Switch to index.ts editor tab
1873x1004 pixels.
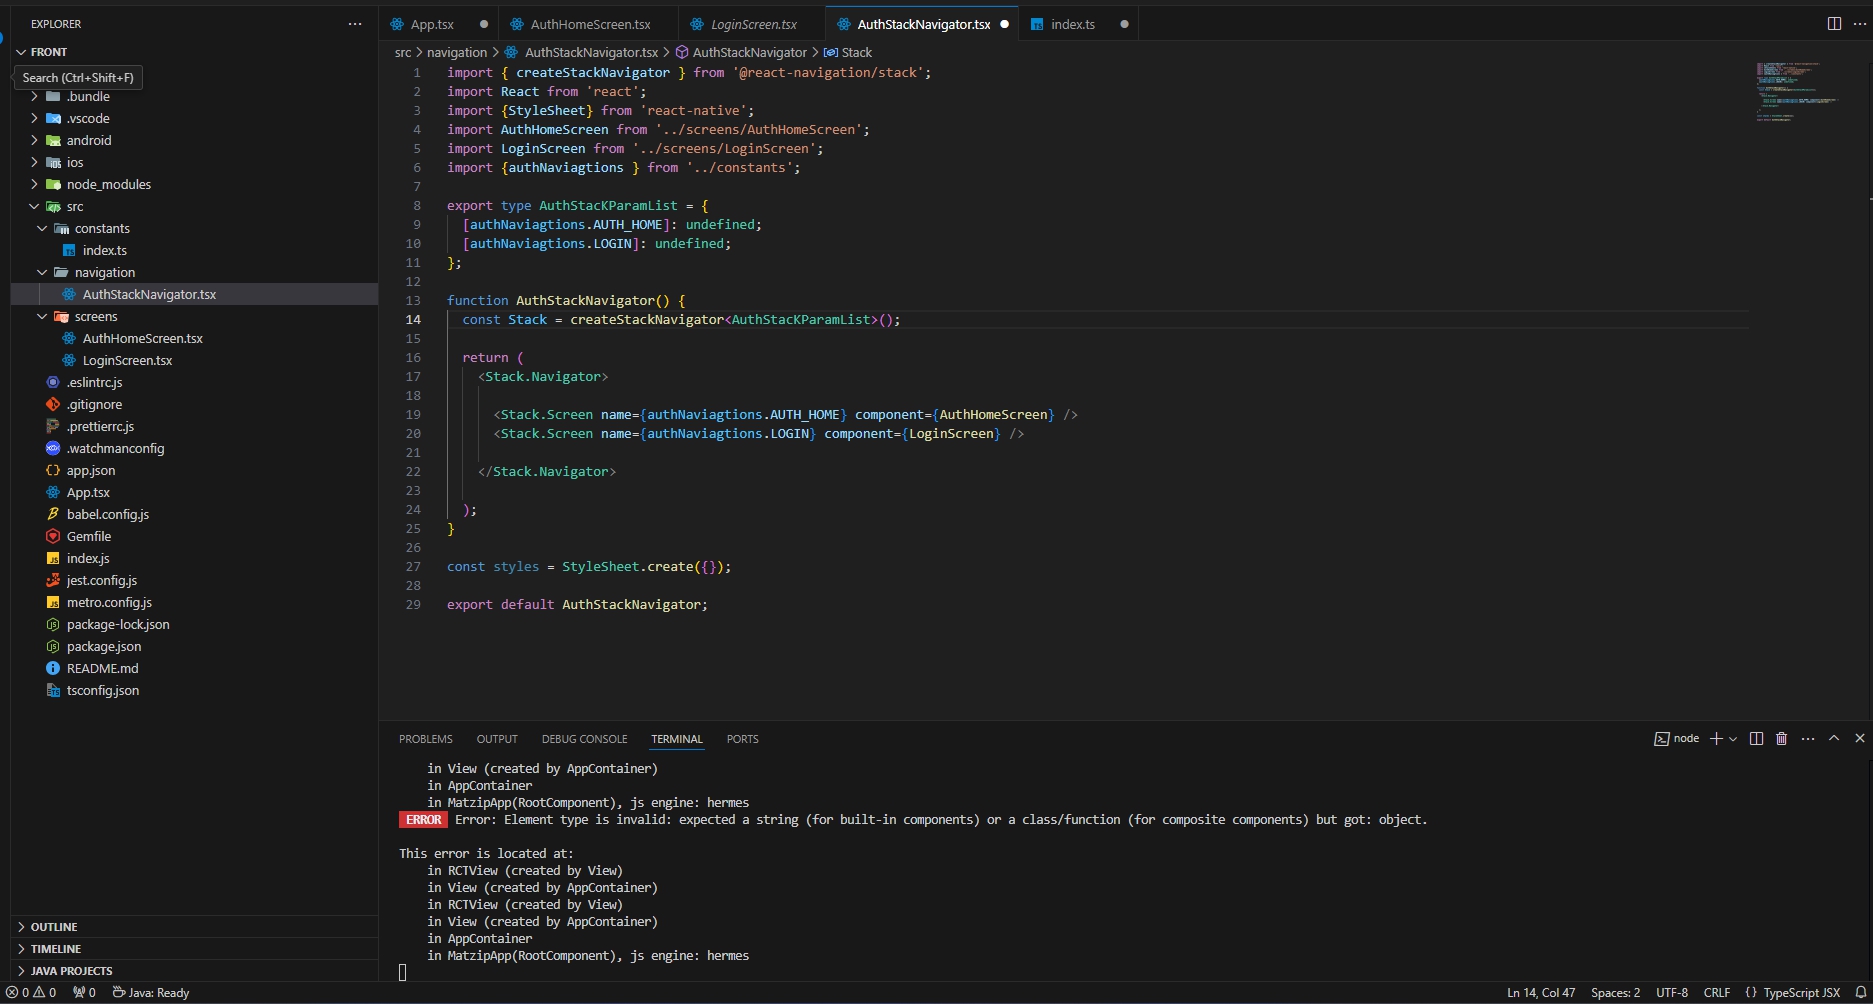pos(1073,24)
